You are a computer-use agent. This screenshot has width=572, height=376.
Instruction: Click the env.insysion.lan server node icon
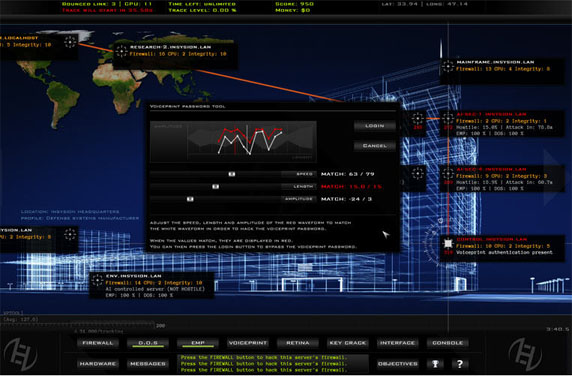pyautogui.click(x=97, y=280)
